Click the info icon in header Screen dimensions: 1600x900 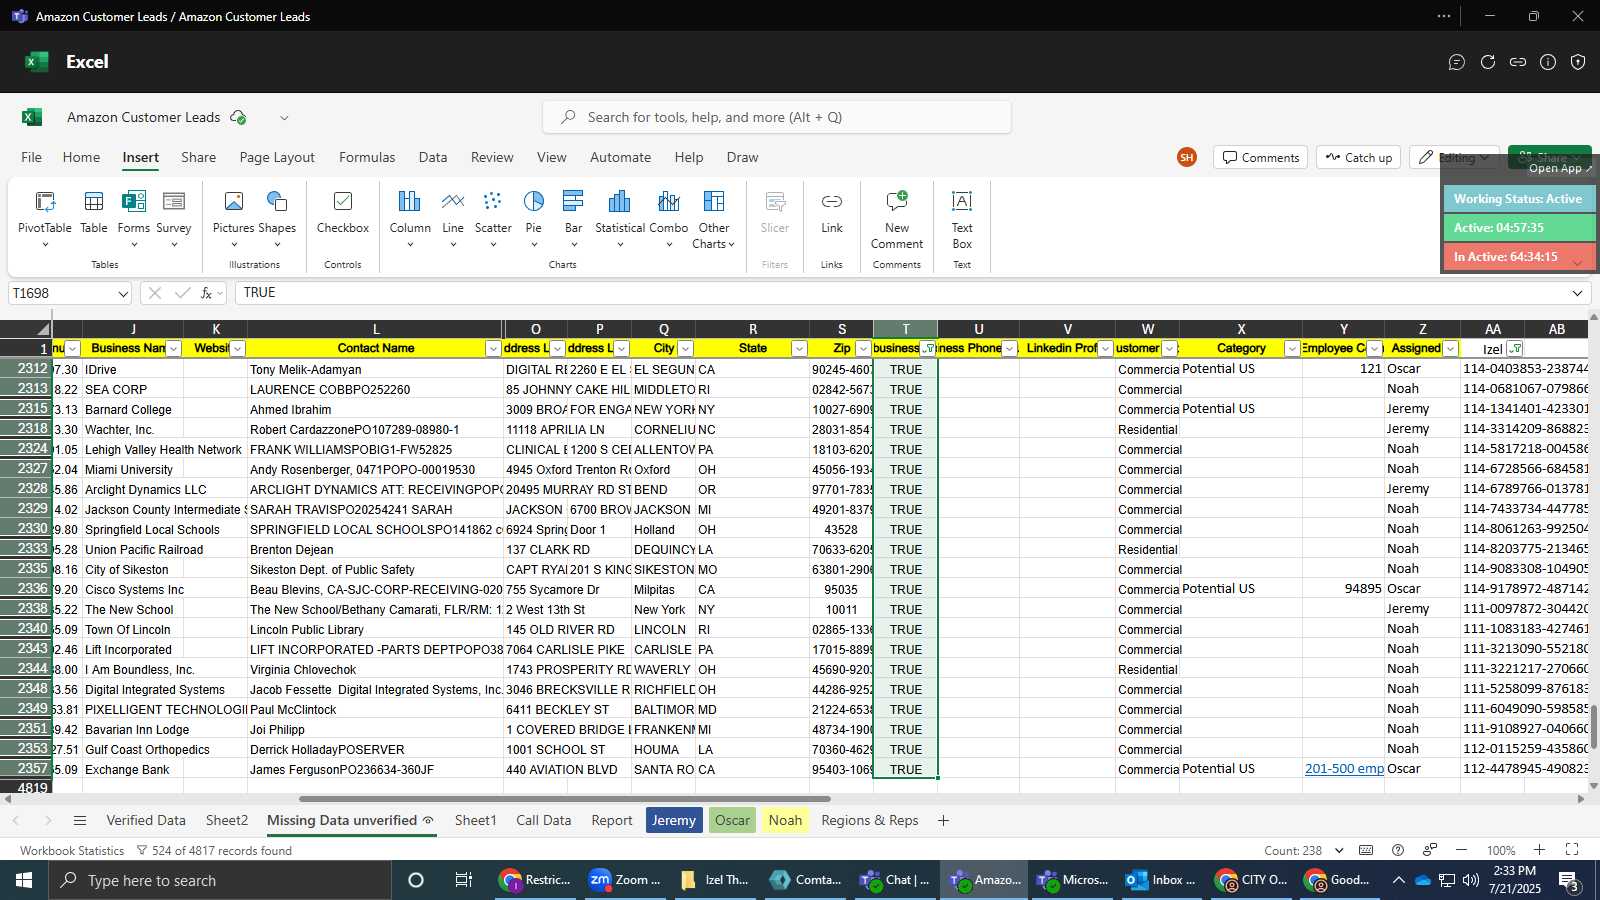(x=1548, y=62)
